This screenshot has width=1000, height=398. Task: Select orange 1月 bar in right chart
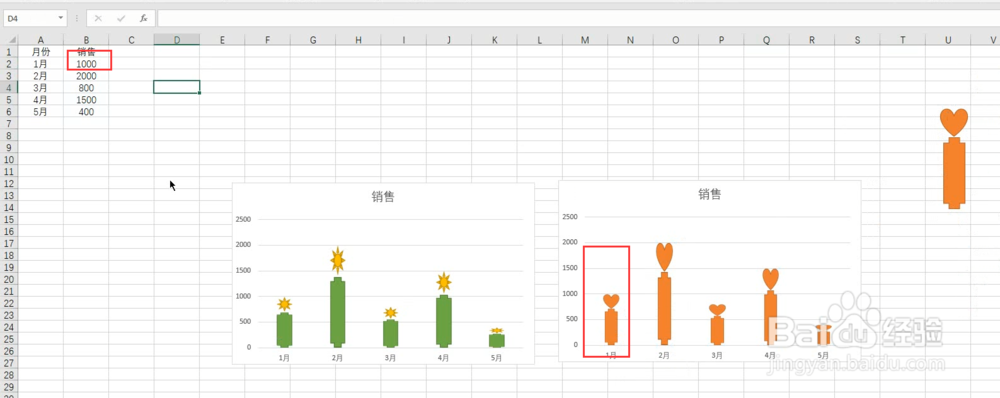tap(611, 327)
